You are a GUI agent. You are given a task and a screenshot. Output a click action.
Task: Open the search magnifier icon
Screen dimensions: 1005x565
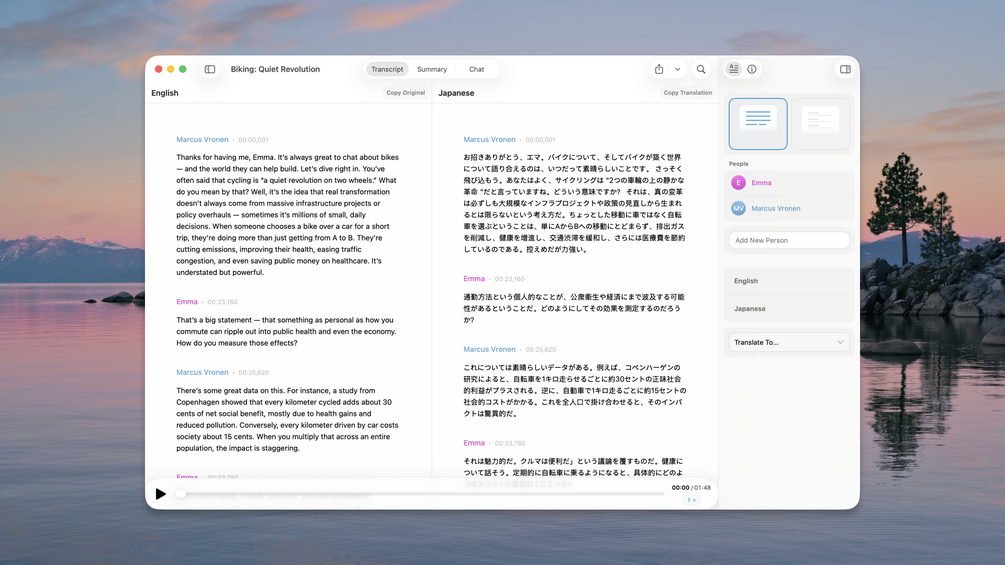pyautogui.click(x=701, y=69)
